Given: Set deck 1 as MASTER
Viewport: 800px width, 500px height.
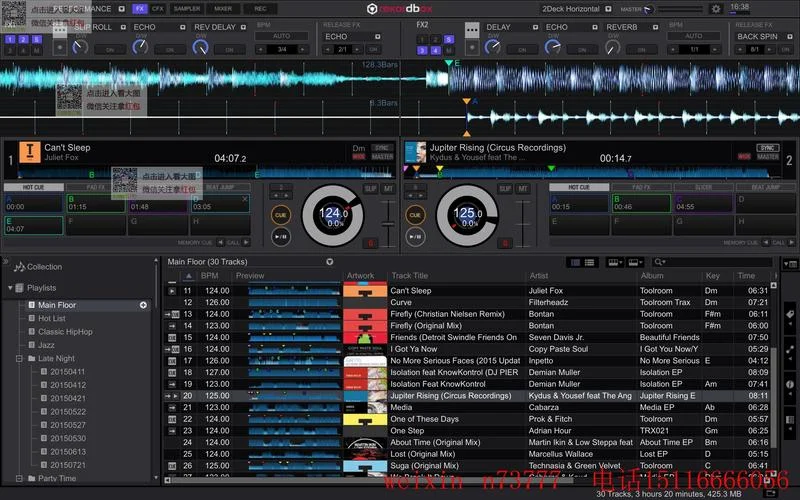Looking at the screenshot, I should (x=382, y=157).
